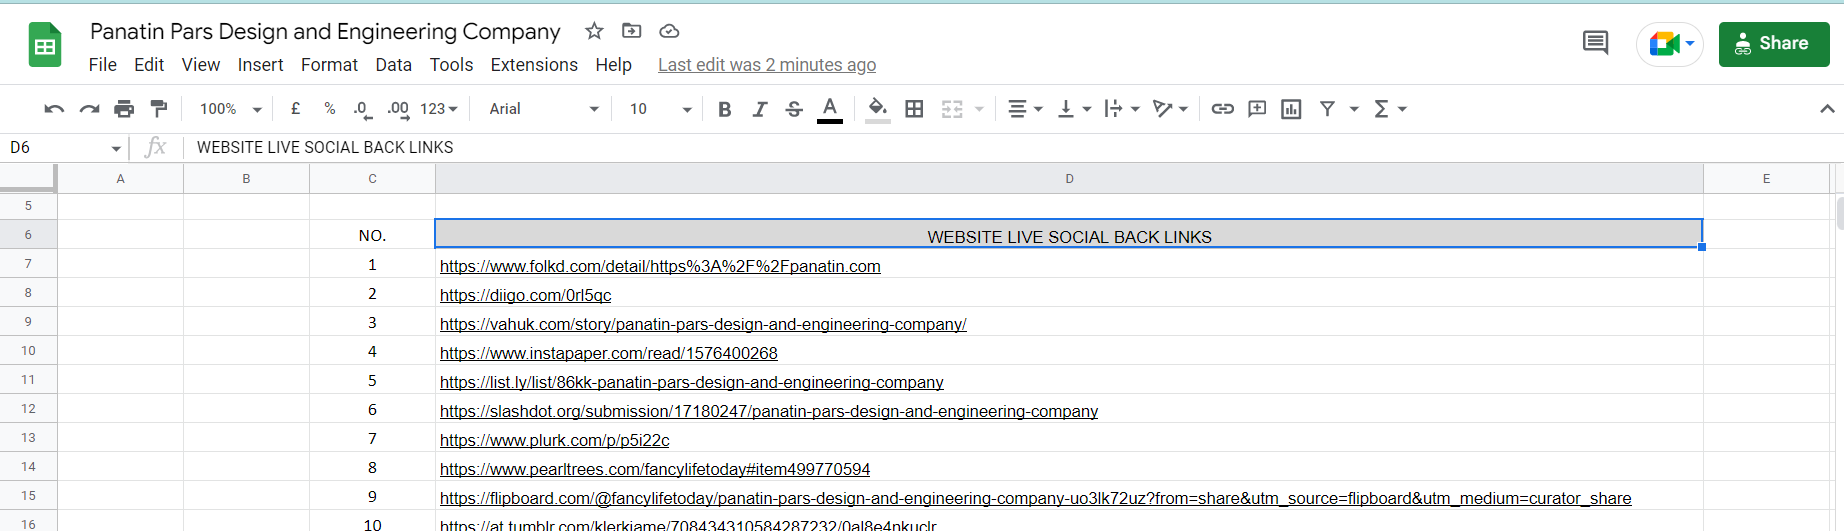Open the borders tool
This screenshot has width=1844, height=531.
(914, 109)
